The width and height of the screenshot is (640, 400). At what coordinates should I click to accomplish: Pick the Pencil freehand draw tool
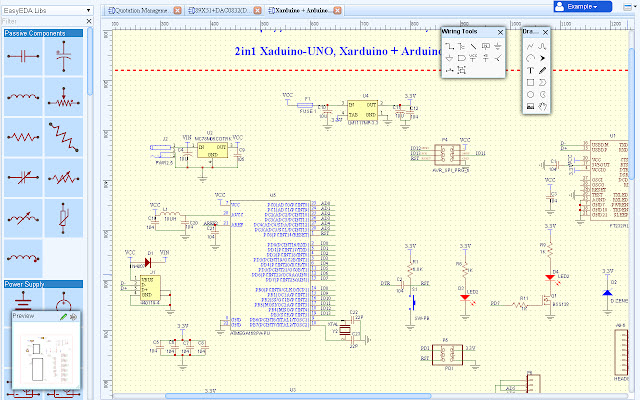[542, 70]
